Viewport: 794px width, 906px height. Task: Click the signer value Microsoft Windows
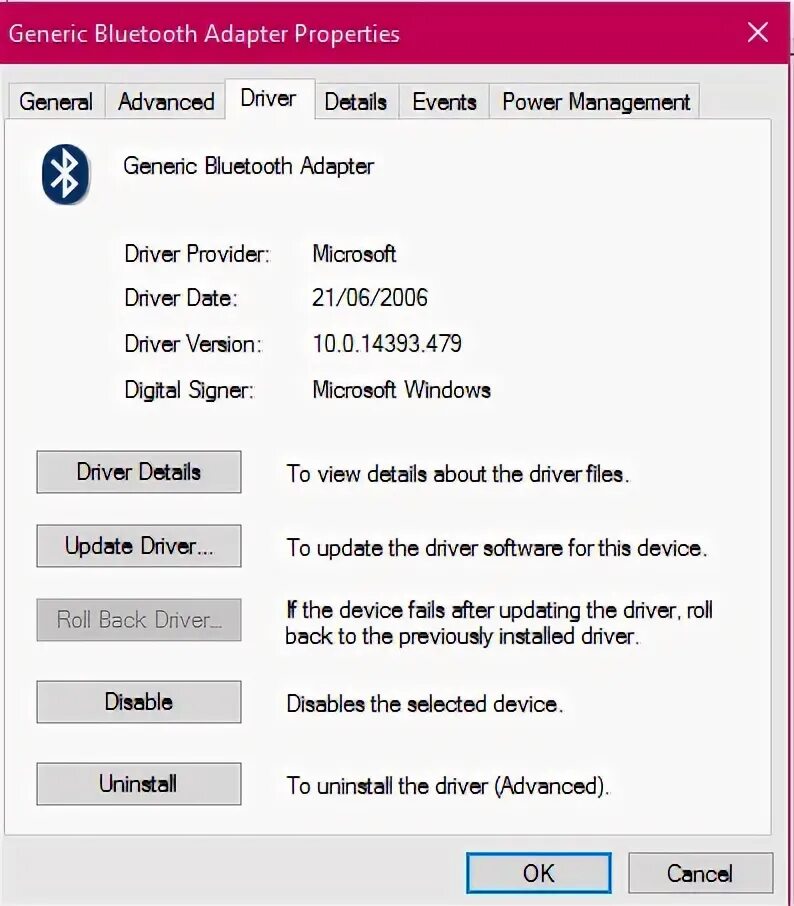402,390
